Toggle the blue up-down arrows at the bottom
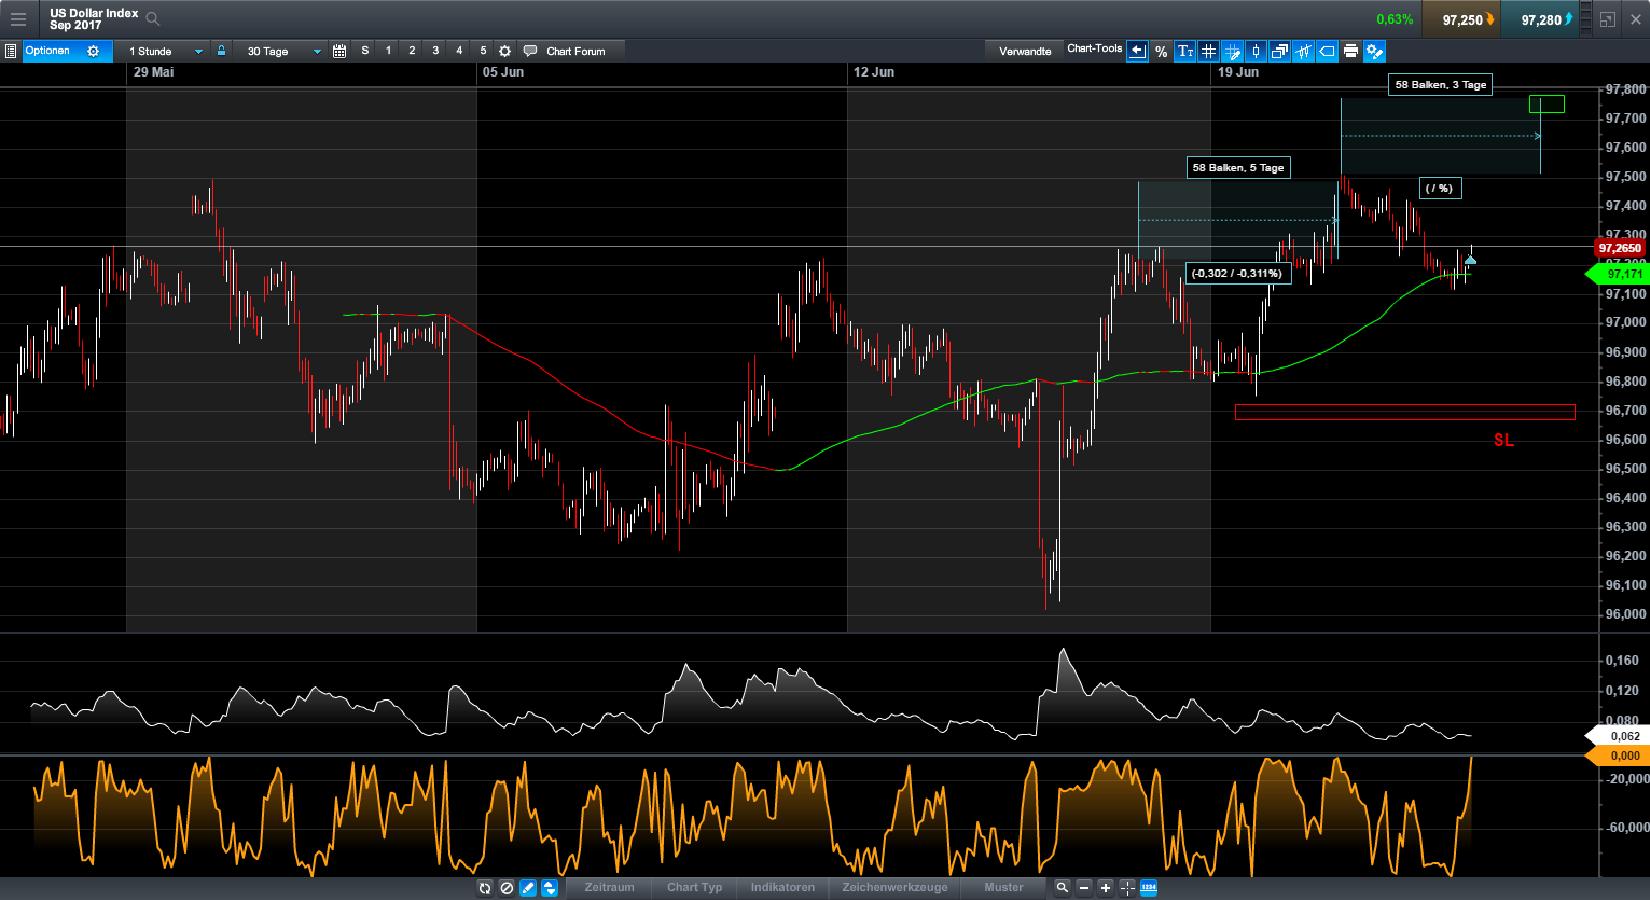Viewport: 1650px width, 900px height. pyautogui.click(x=548, y=888)
